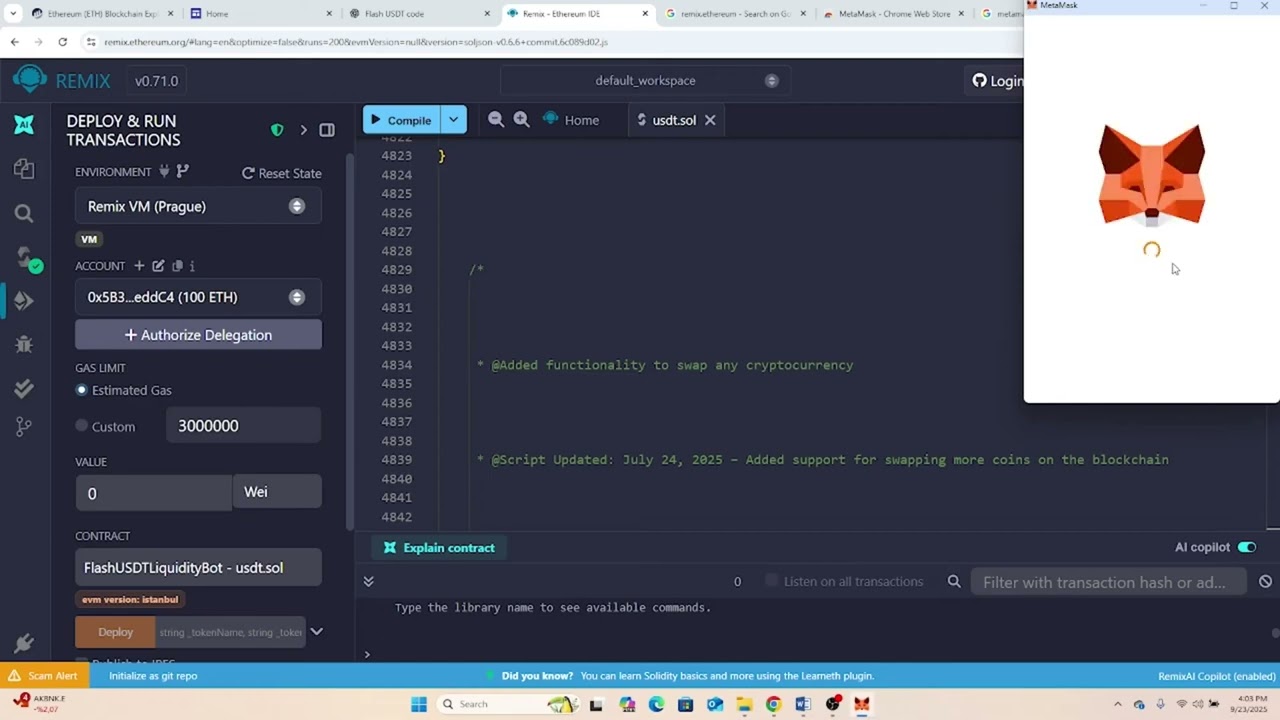
Task: Open the Solidity compiler sidebar icon
Action: coord(27,258)
